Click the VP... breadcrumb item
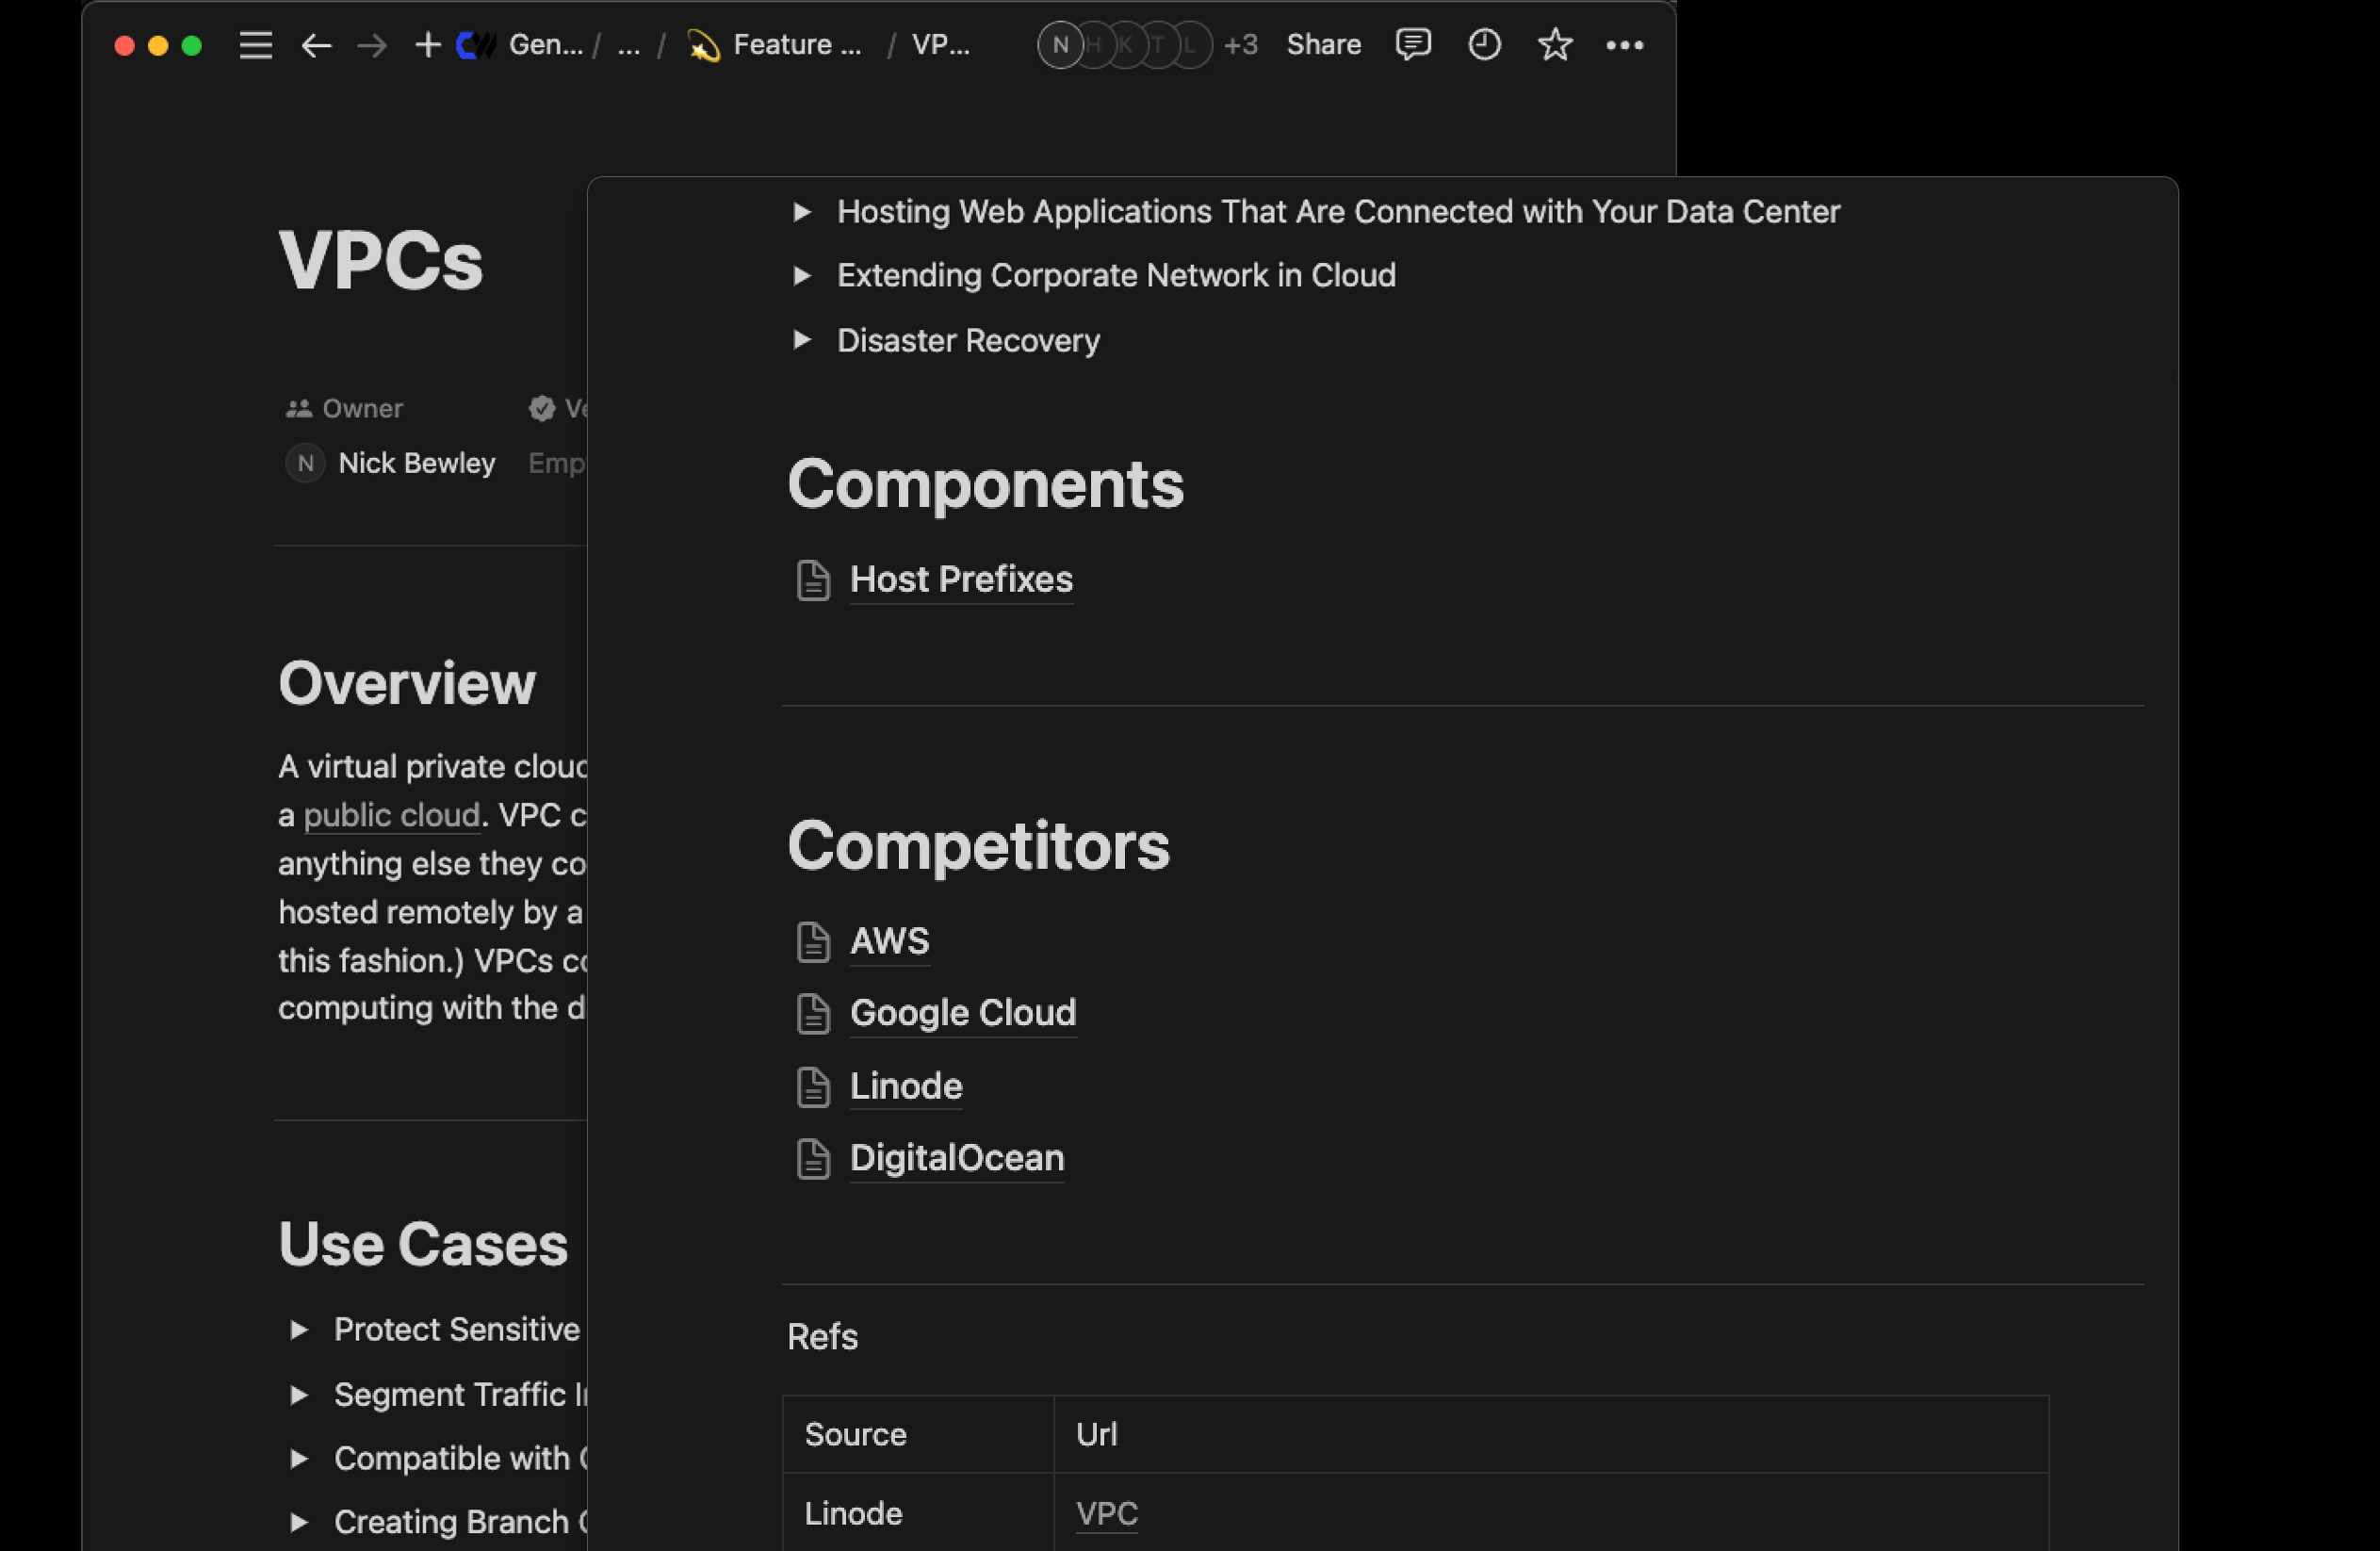 point(941,45)
